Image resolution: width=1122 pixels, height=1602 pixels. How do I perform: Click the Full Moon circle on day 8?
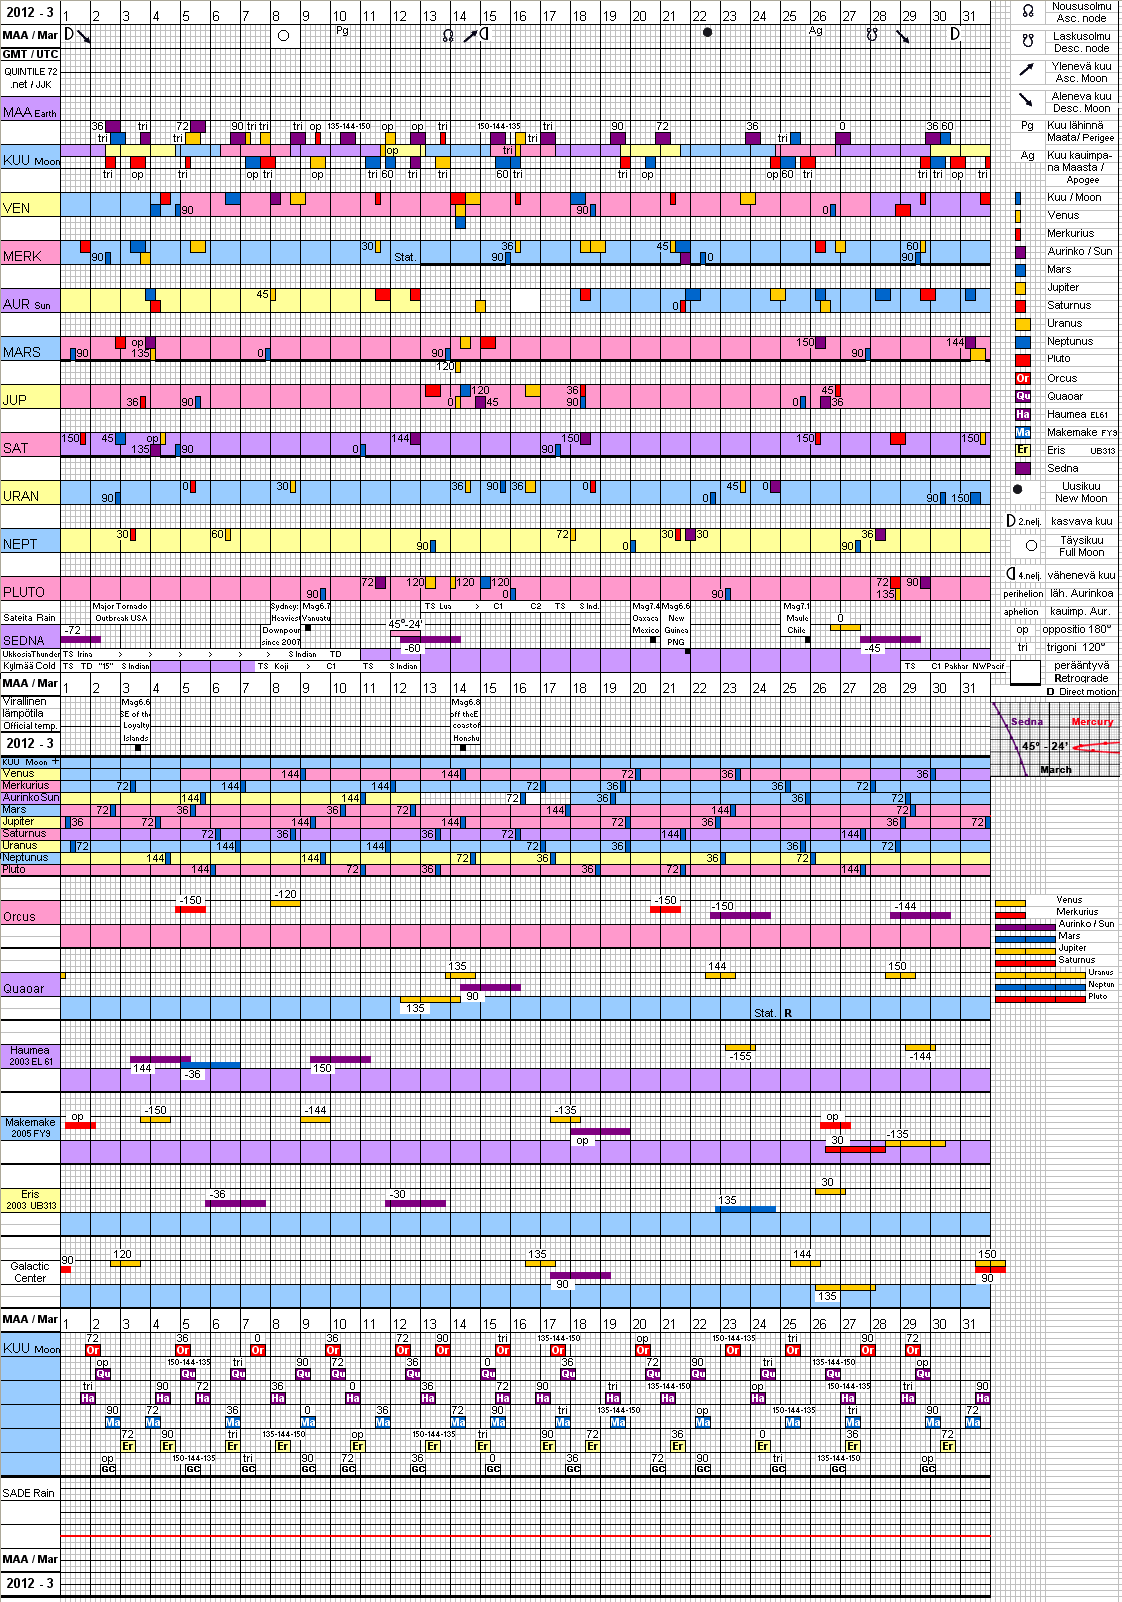click(283, 36)
